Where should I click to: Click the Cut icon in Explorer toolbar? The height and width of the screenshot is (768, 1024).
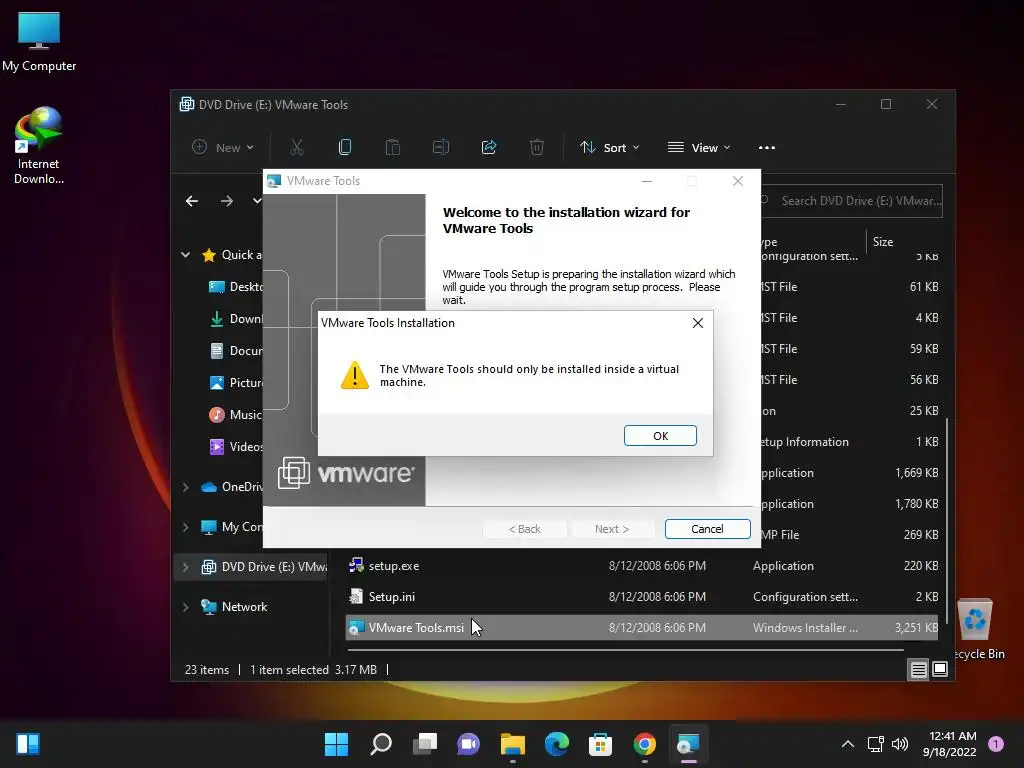(296, 148)
